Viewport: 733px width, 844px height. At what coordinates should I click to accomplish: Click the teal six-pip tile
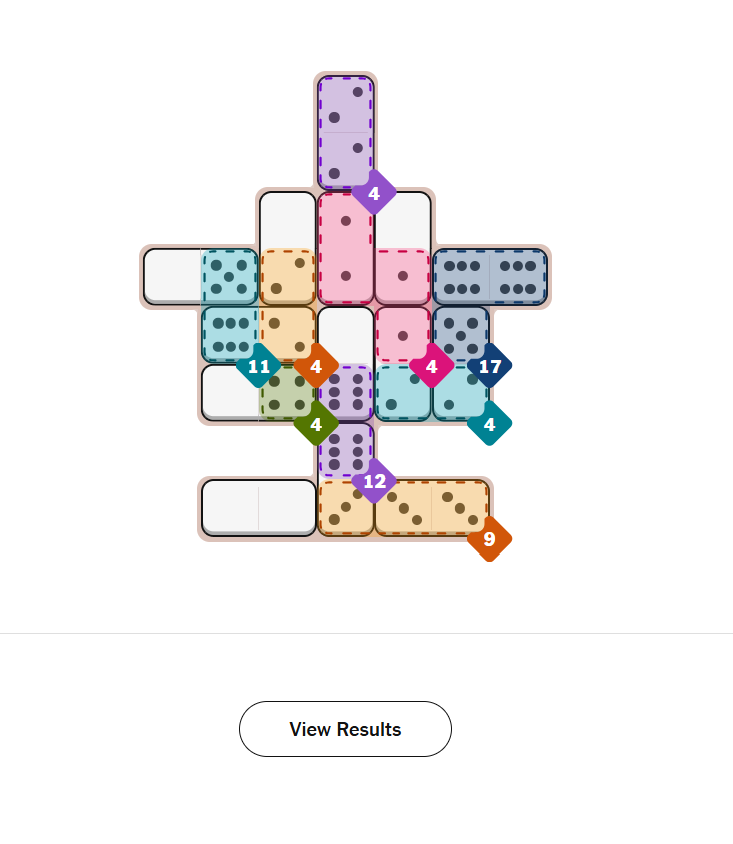click(x=230, y=334)
